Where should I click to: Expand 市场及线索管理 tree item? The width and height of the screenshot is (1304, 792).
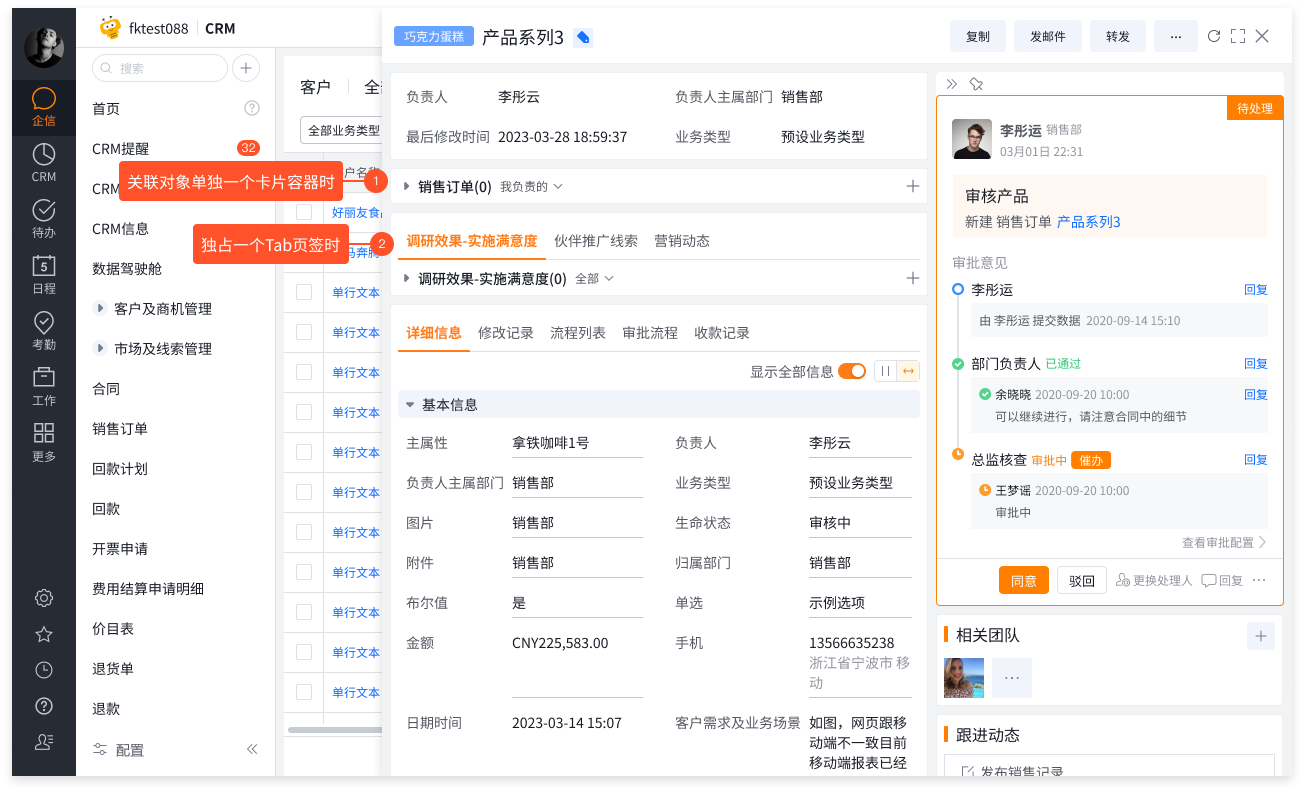[100, 349]
